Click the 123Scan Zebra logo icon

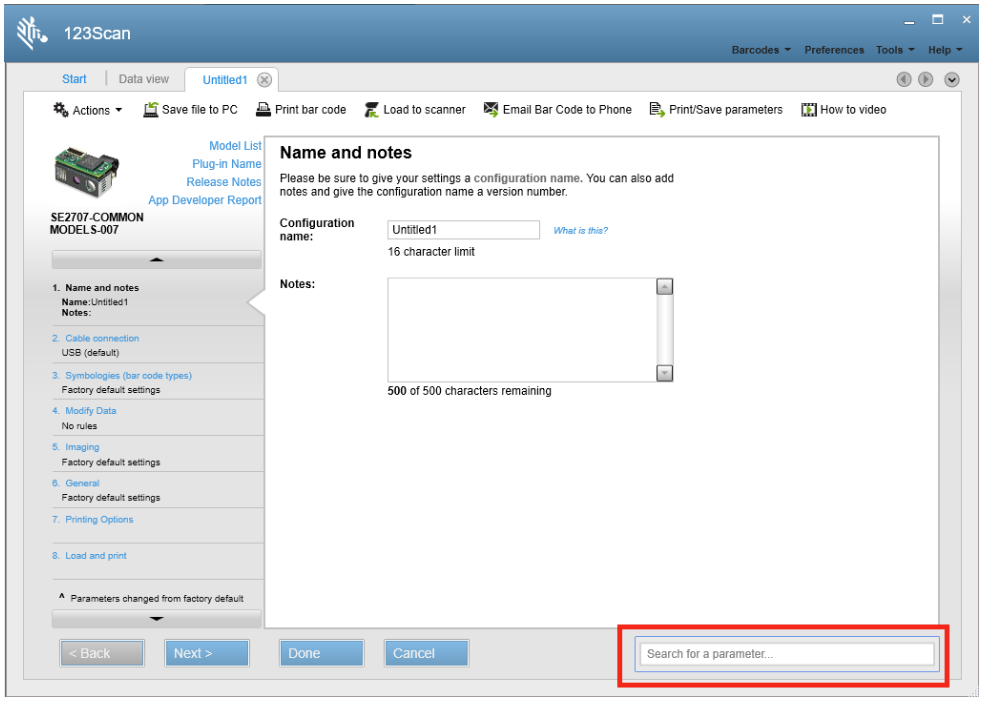pyautogui.click(x=31, y=33)
